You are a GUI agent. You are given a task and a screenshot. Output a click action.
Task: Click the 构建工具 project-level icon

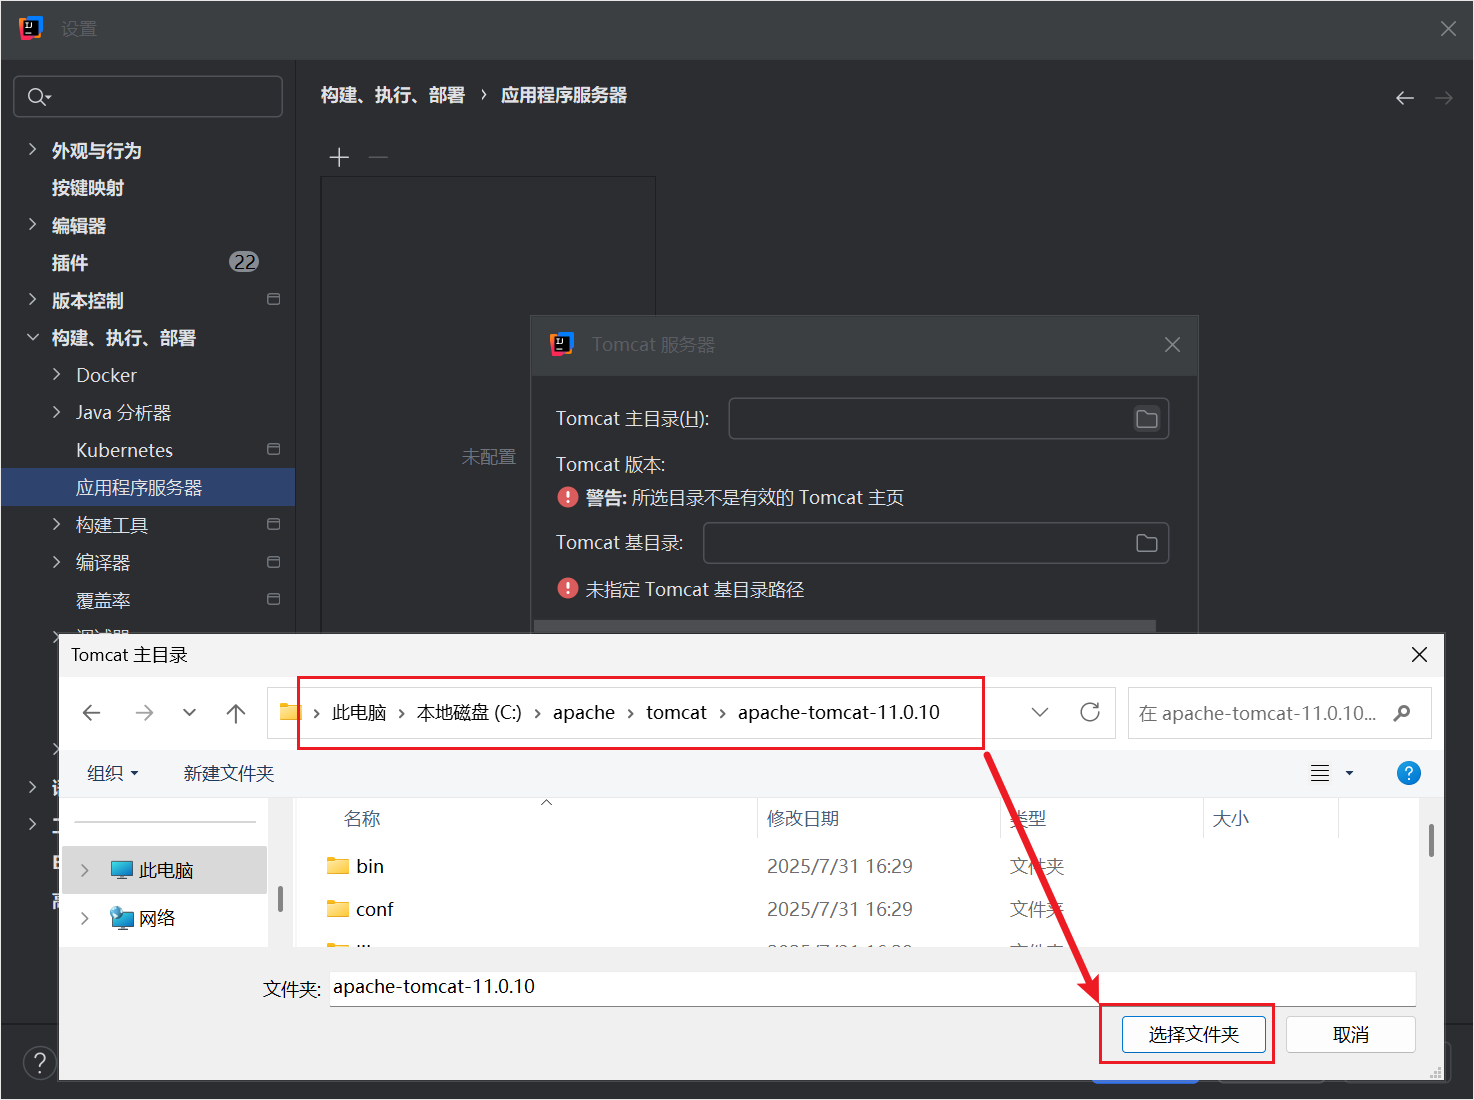click(x=273, y=524)
